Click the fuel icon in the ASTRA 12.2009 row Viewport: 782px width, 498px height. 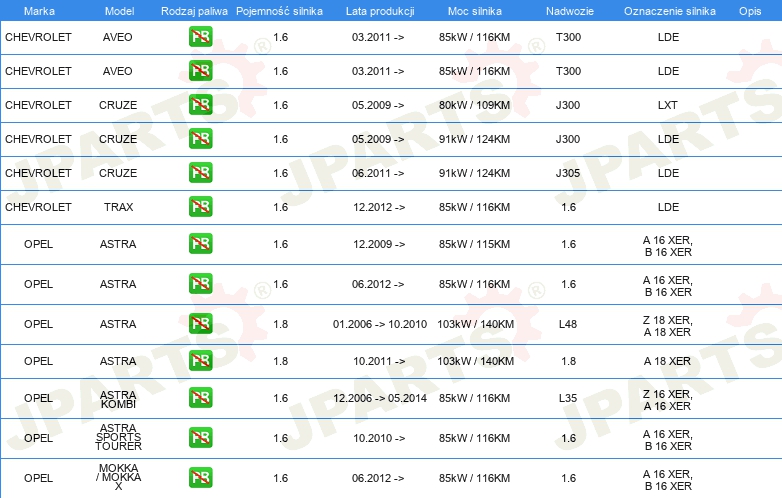pos(200,244)
